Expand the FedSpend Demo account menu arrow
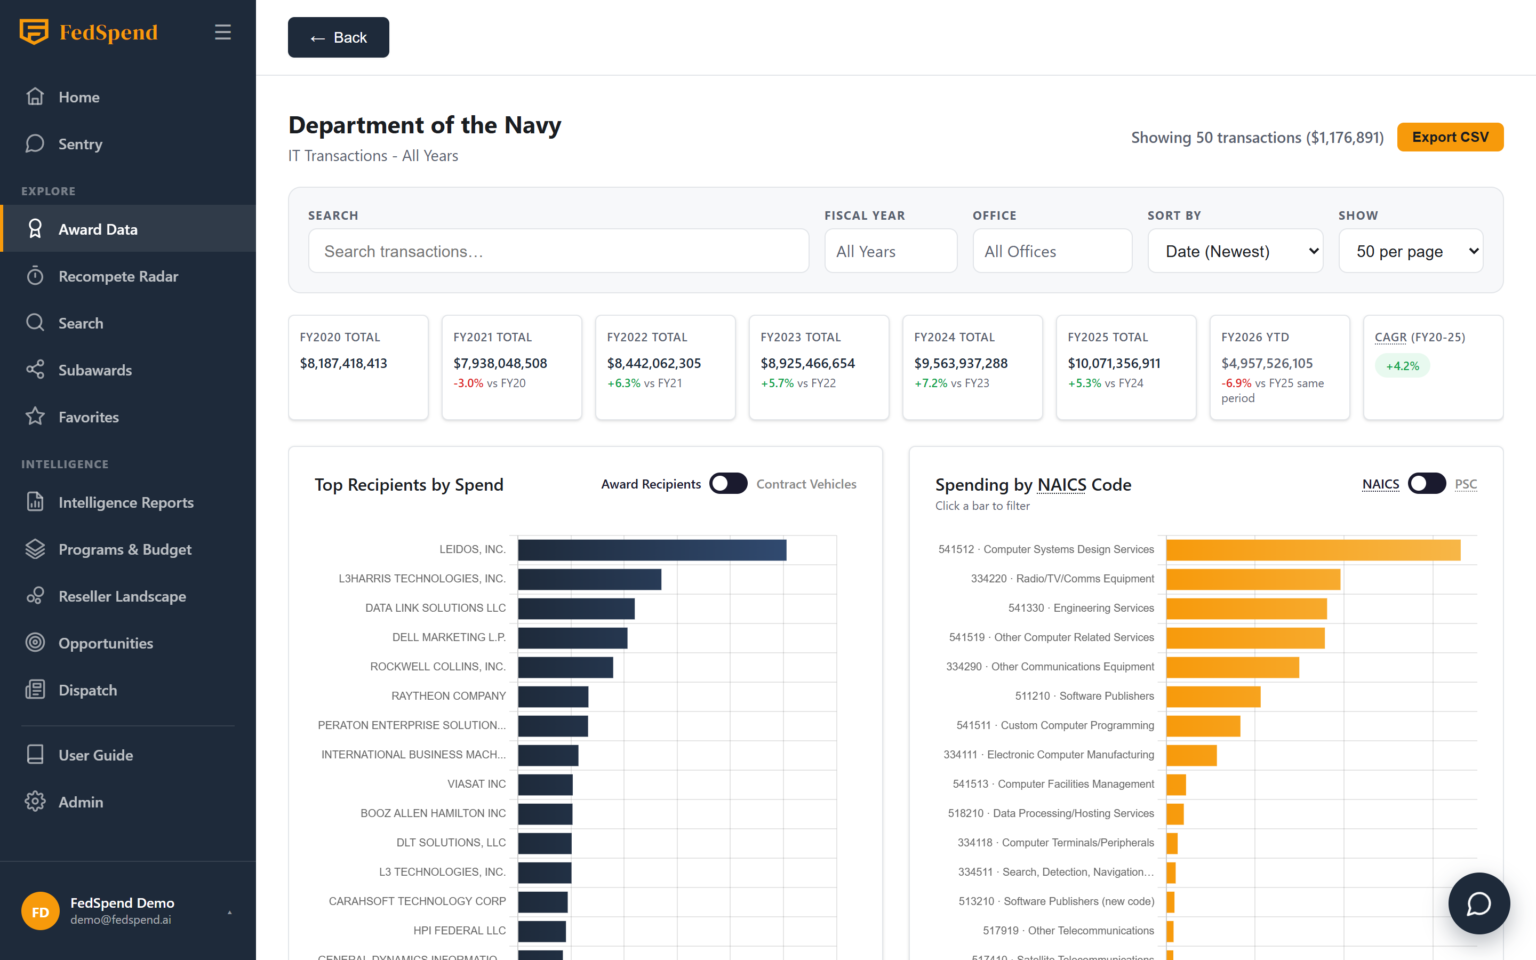This screenshot has height=960, width=1536. (230, 912)
